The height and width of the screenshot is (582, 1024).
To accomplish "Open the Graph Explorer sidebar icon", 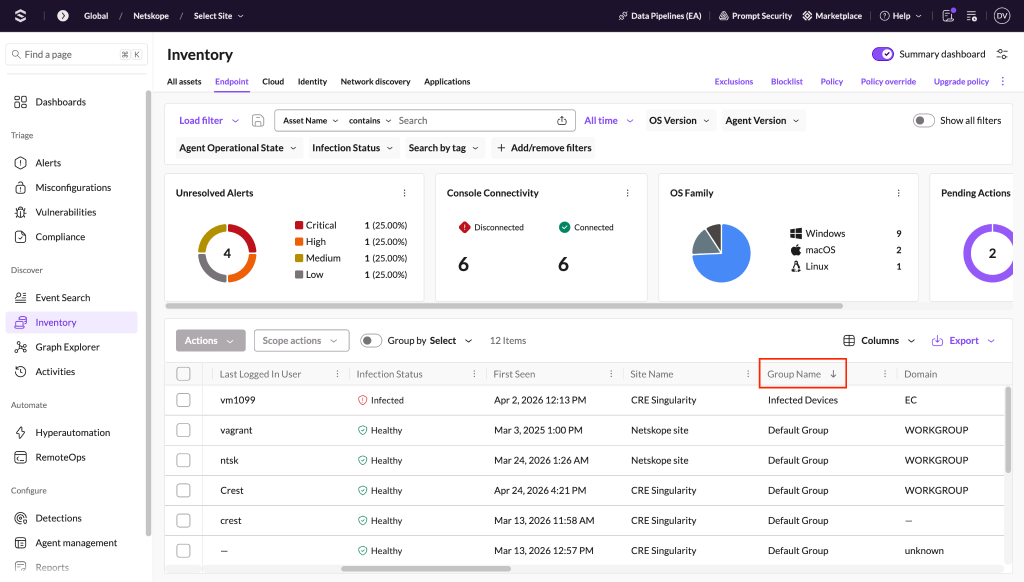I will [x=21, y=347].
